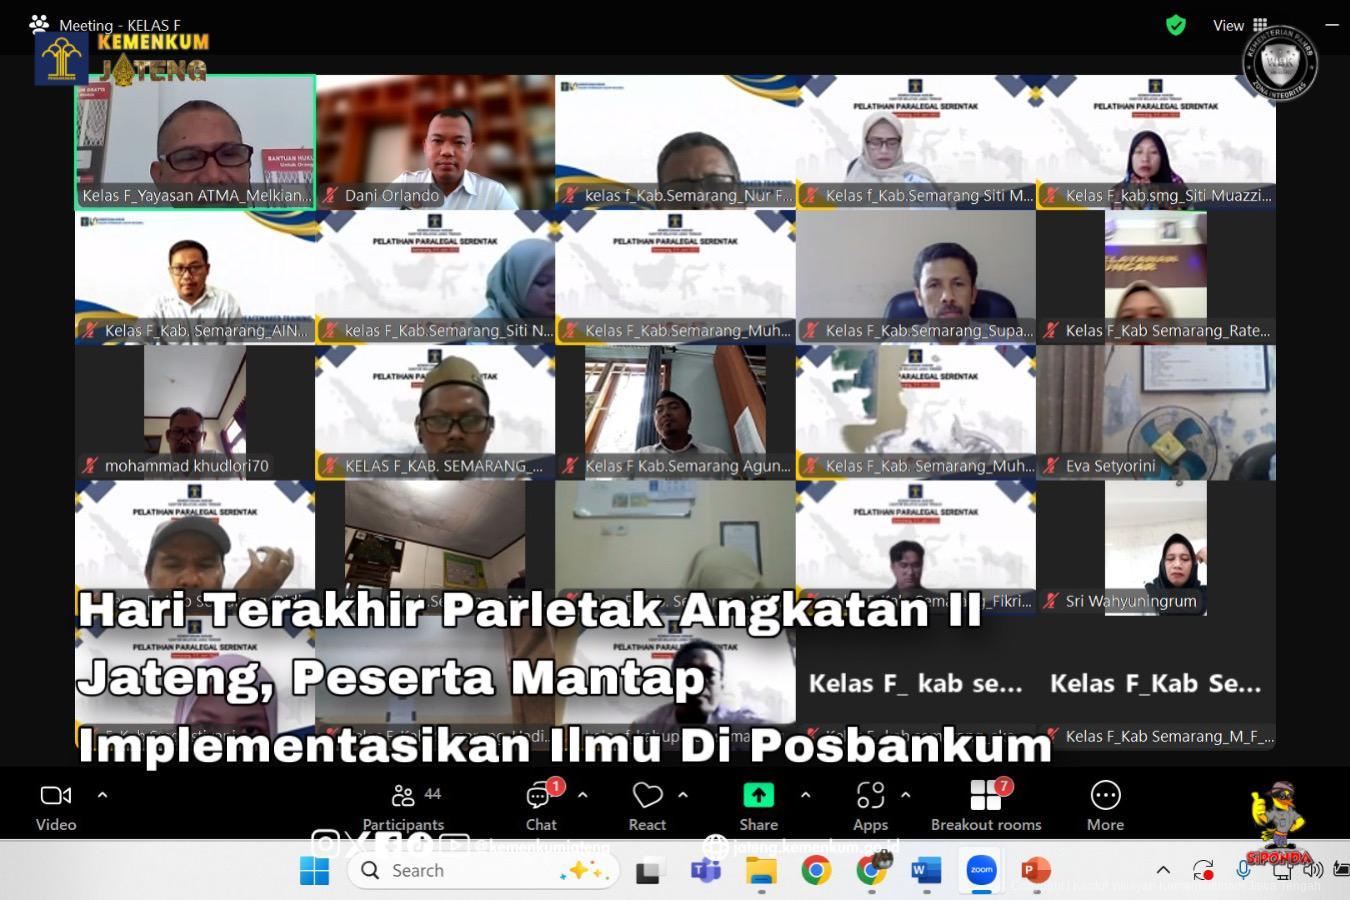Open the View layout menu
Viewport: 1350px width, 900px height.
[1239, 25]
